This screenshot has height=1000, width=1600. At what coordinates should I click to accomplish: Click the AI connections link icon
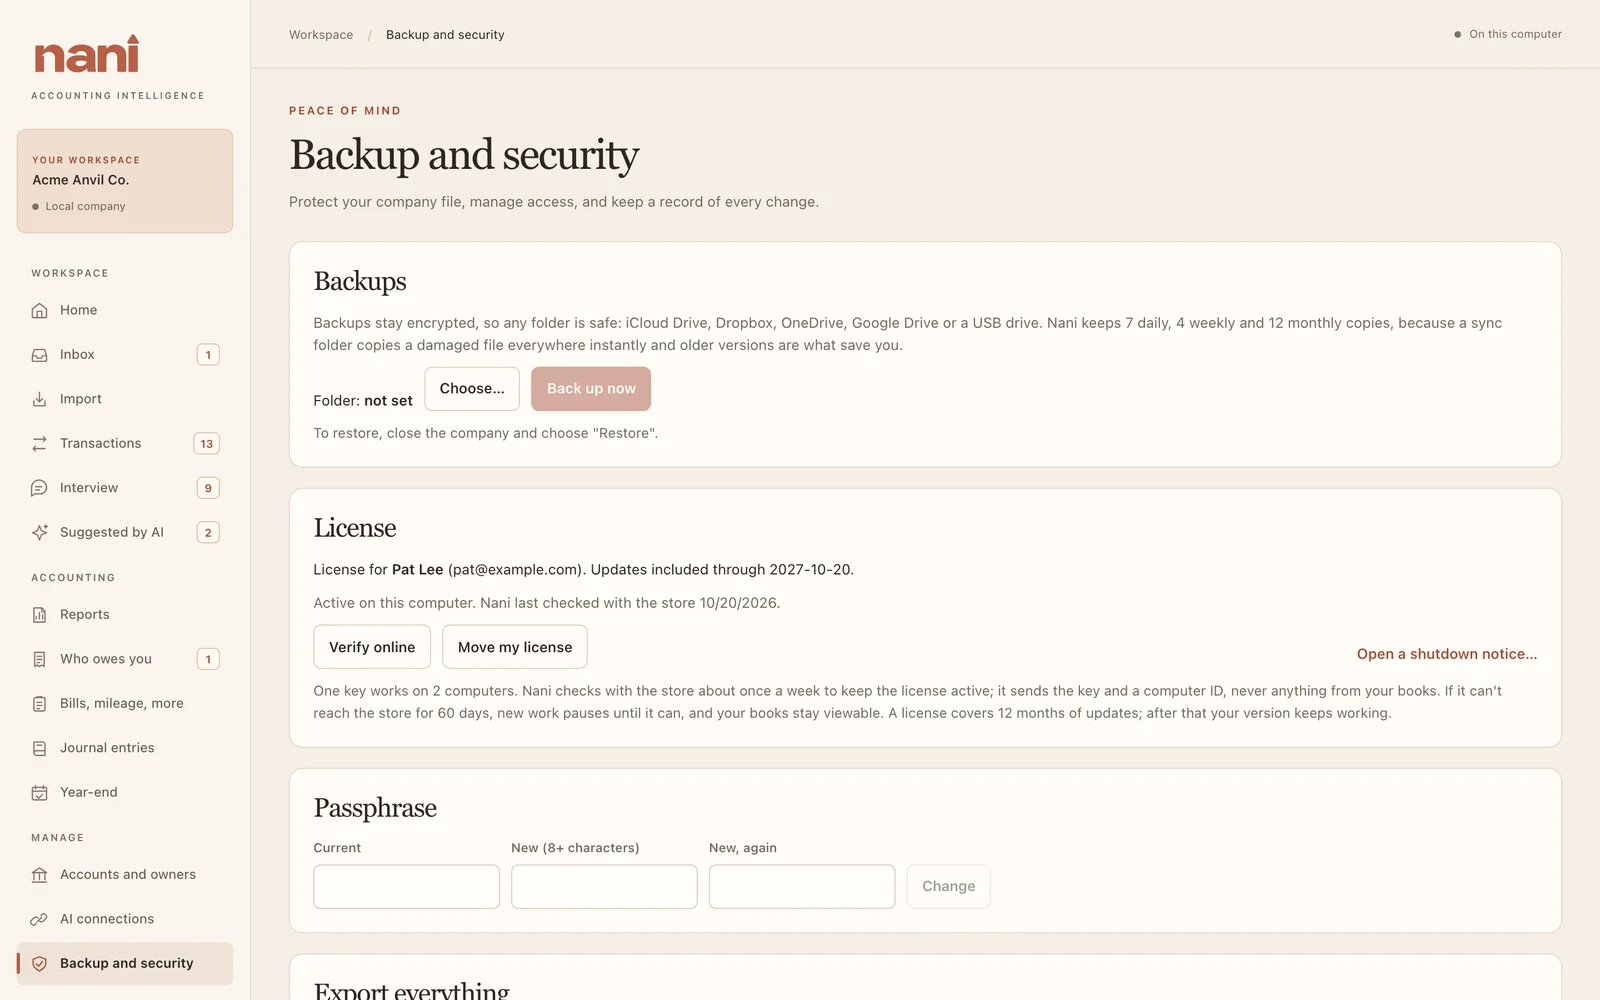39,919
